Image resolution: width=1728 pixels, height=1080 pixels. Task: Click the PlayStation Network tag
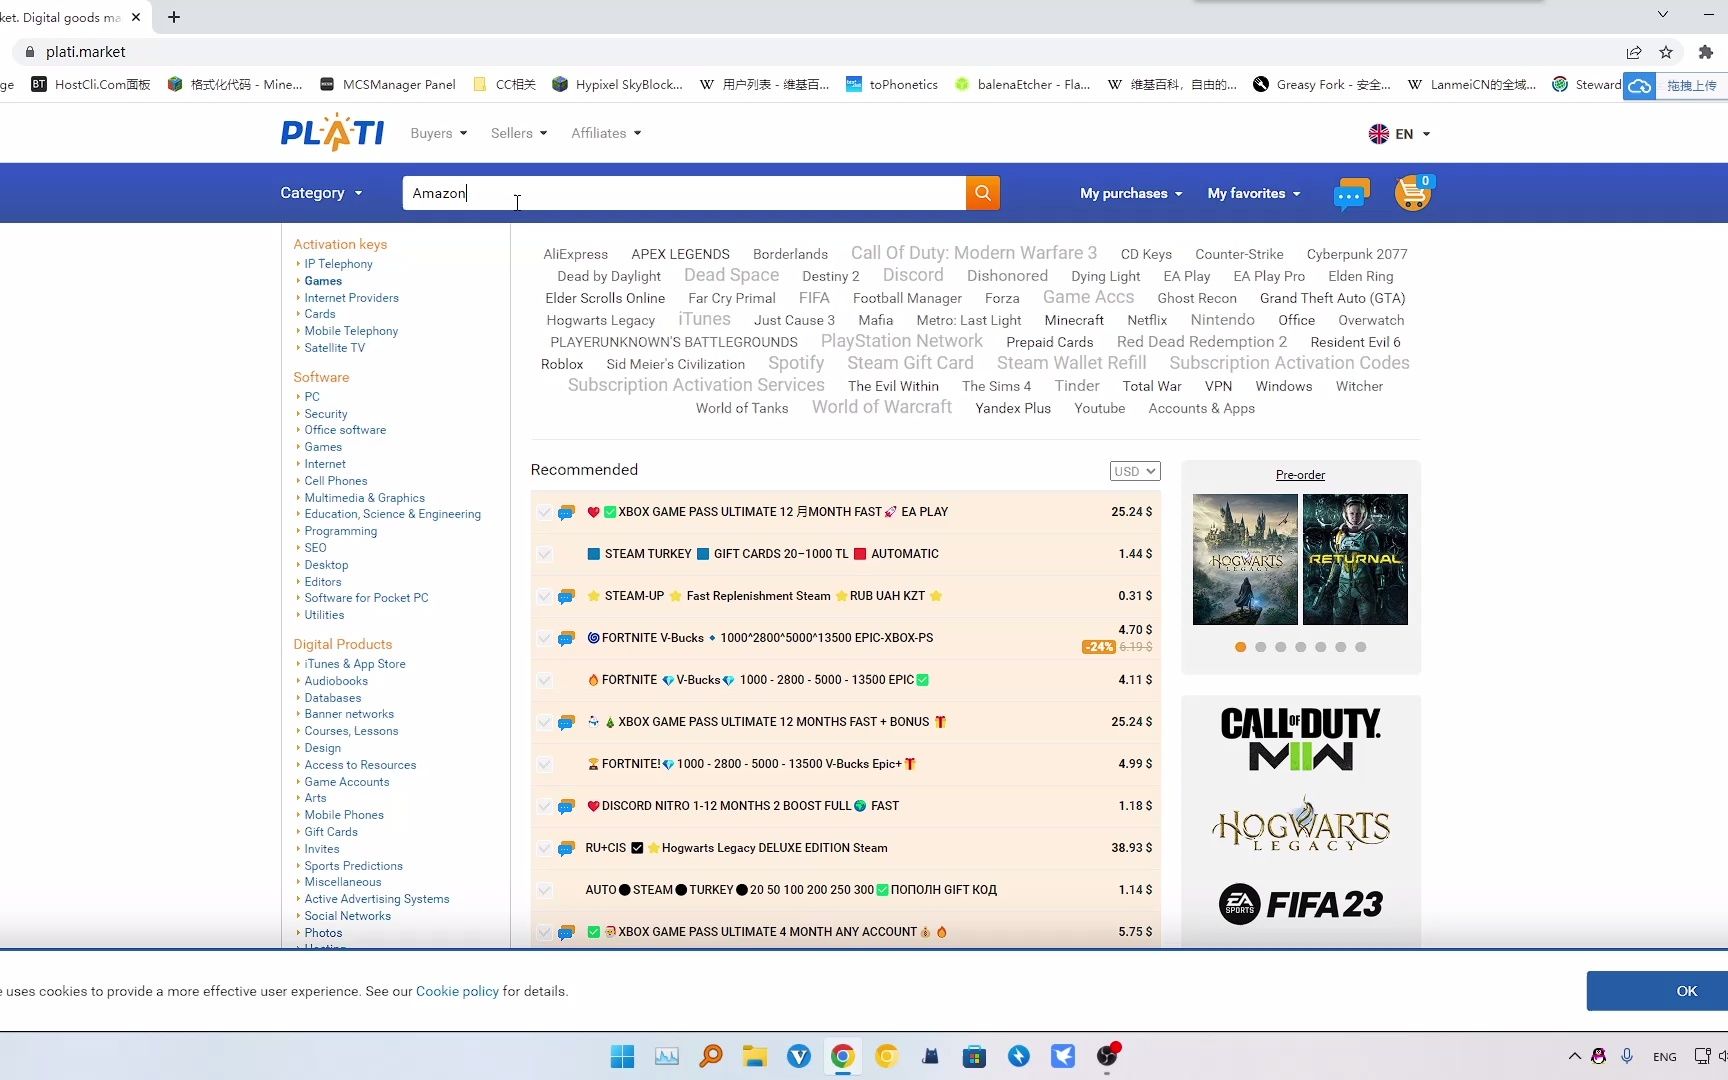902,341
